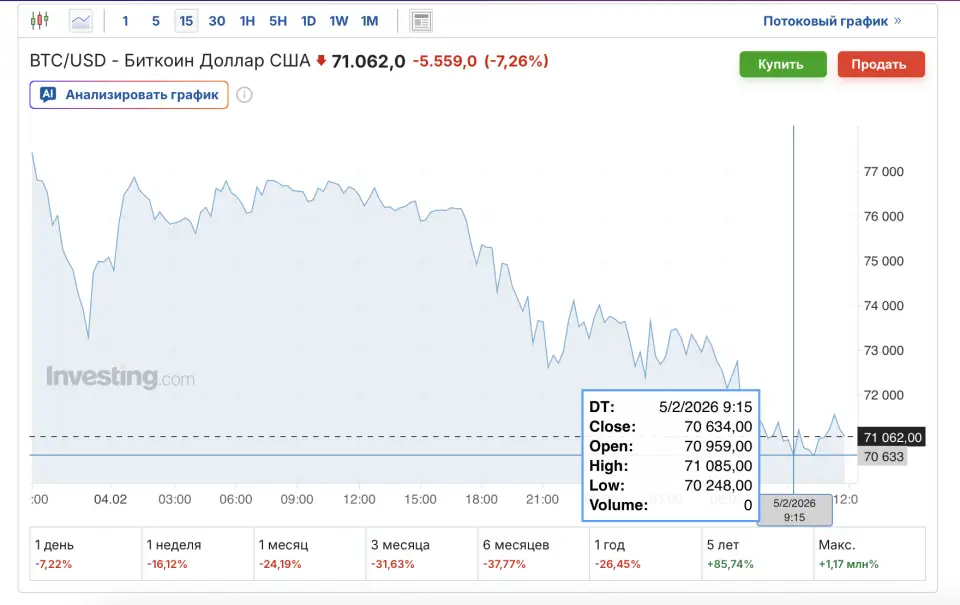Click the news overlay icon in toolbar
The width and height of the screenshot is (960, 605).
421,21
